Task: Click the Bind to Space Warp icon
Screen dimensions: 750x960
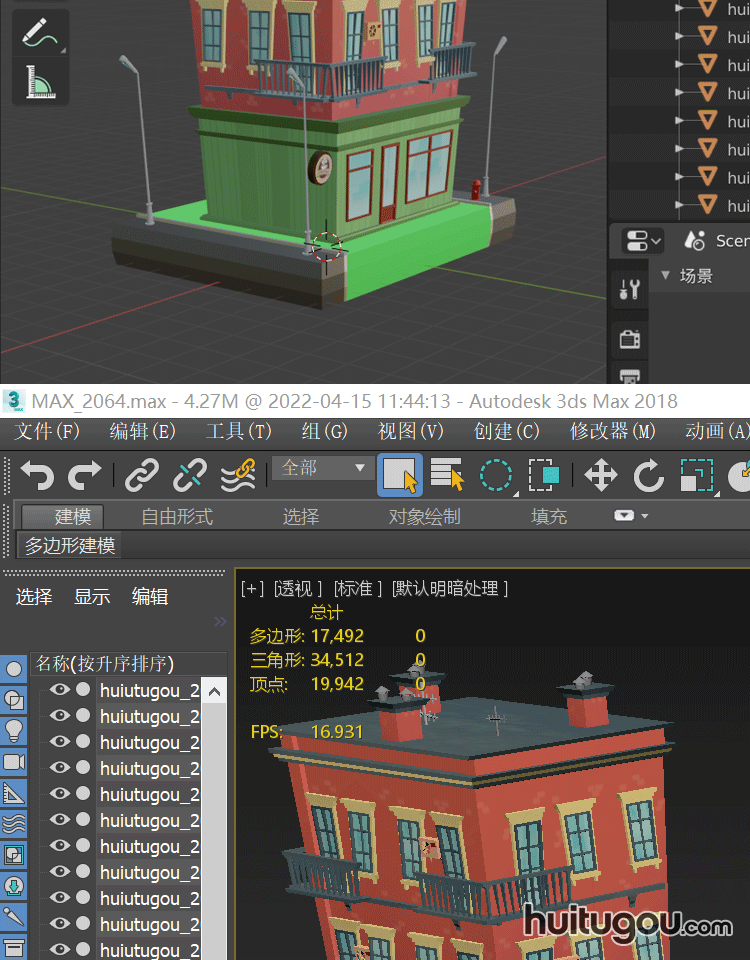Action: click(237, 475)
